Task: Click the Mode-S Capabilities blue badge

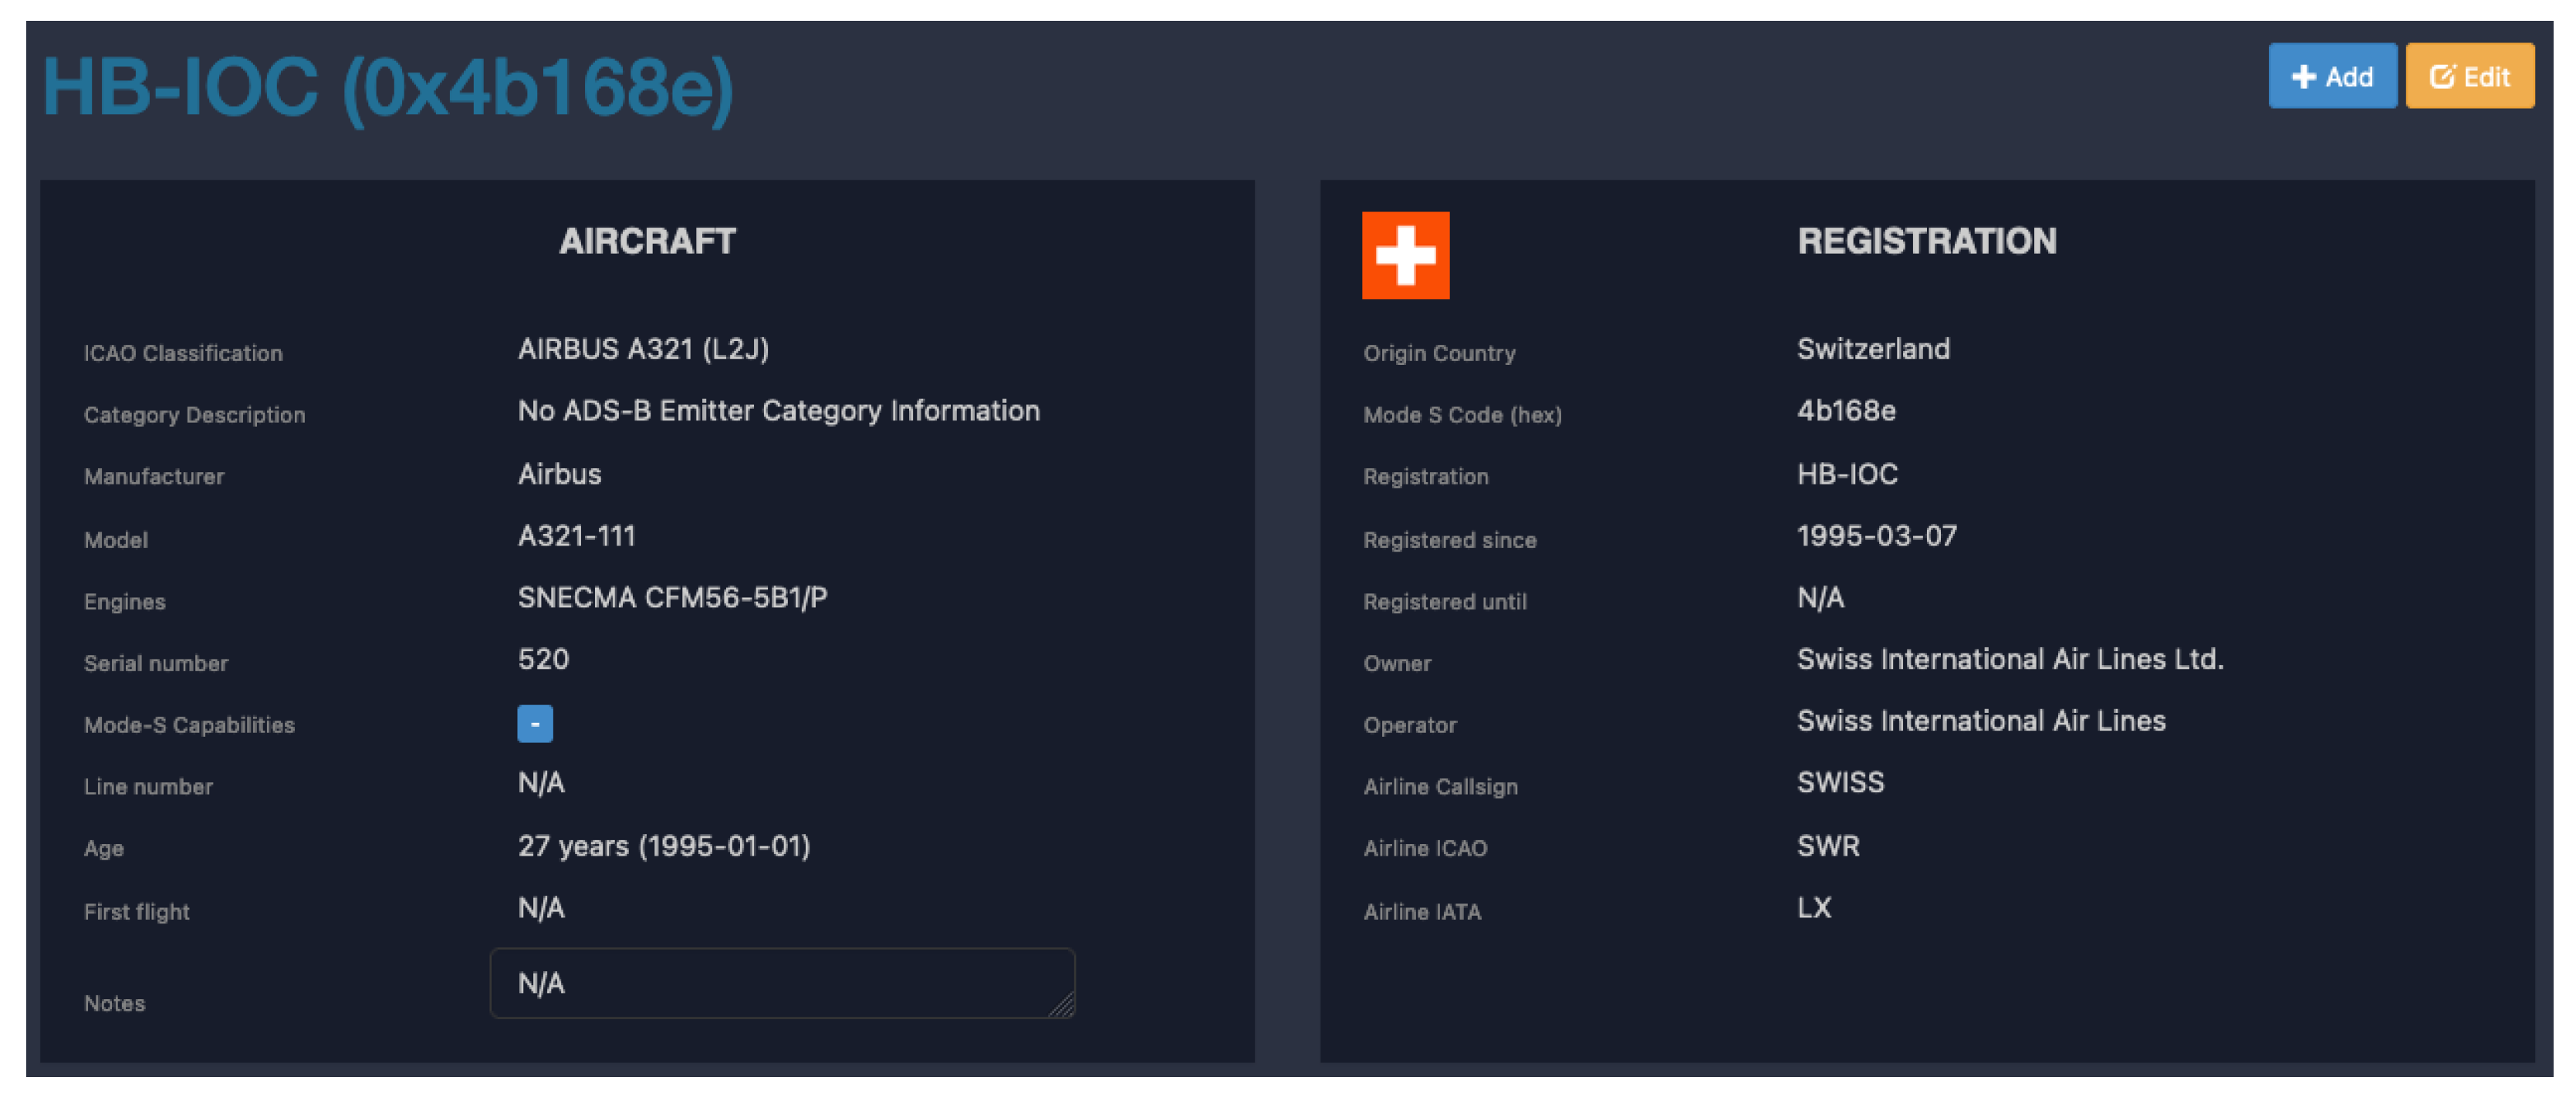Action: click(x=535, y=723)
